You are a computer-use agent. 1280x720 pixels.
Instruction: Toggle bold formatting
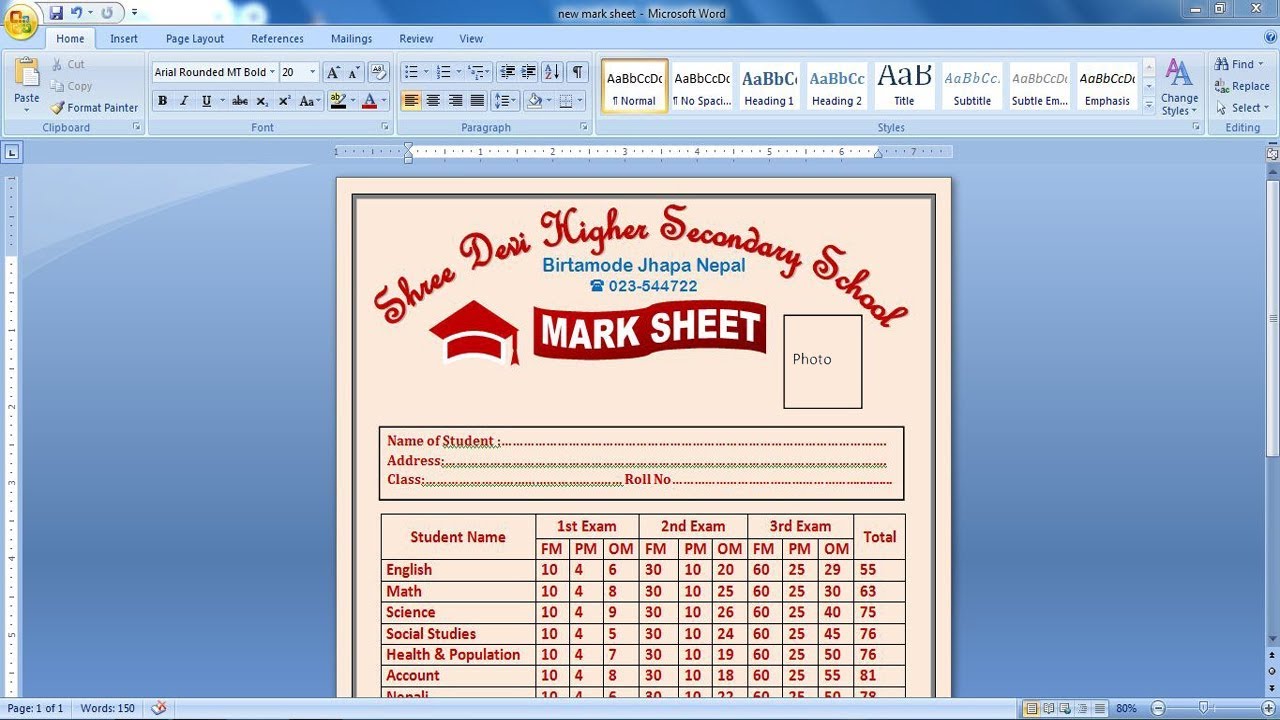(x=162, y=101)
